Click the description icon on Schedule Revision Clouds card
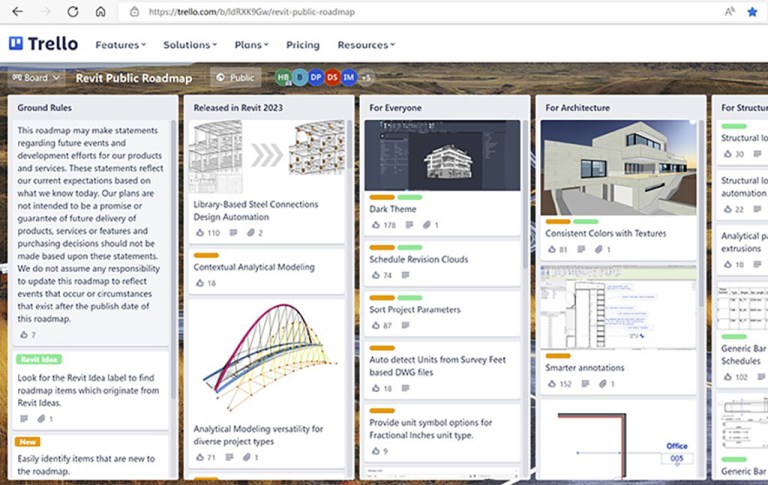768x485 pixels. coord(405,275)
